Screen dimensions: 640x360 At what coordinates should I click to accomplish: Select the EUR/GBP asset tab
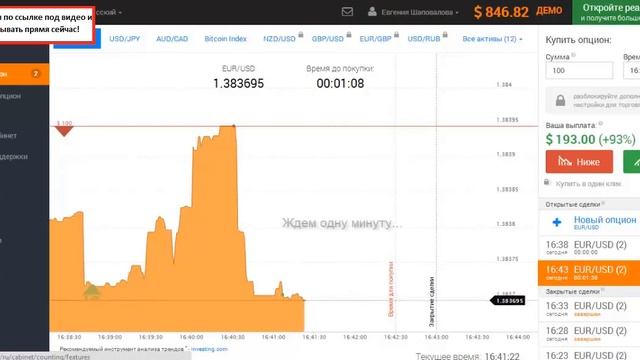[x=375, y=39]
